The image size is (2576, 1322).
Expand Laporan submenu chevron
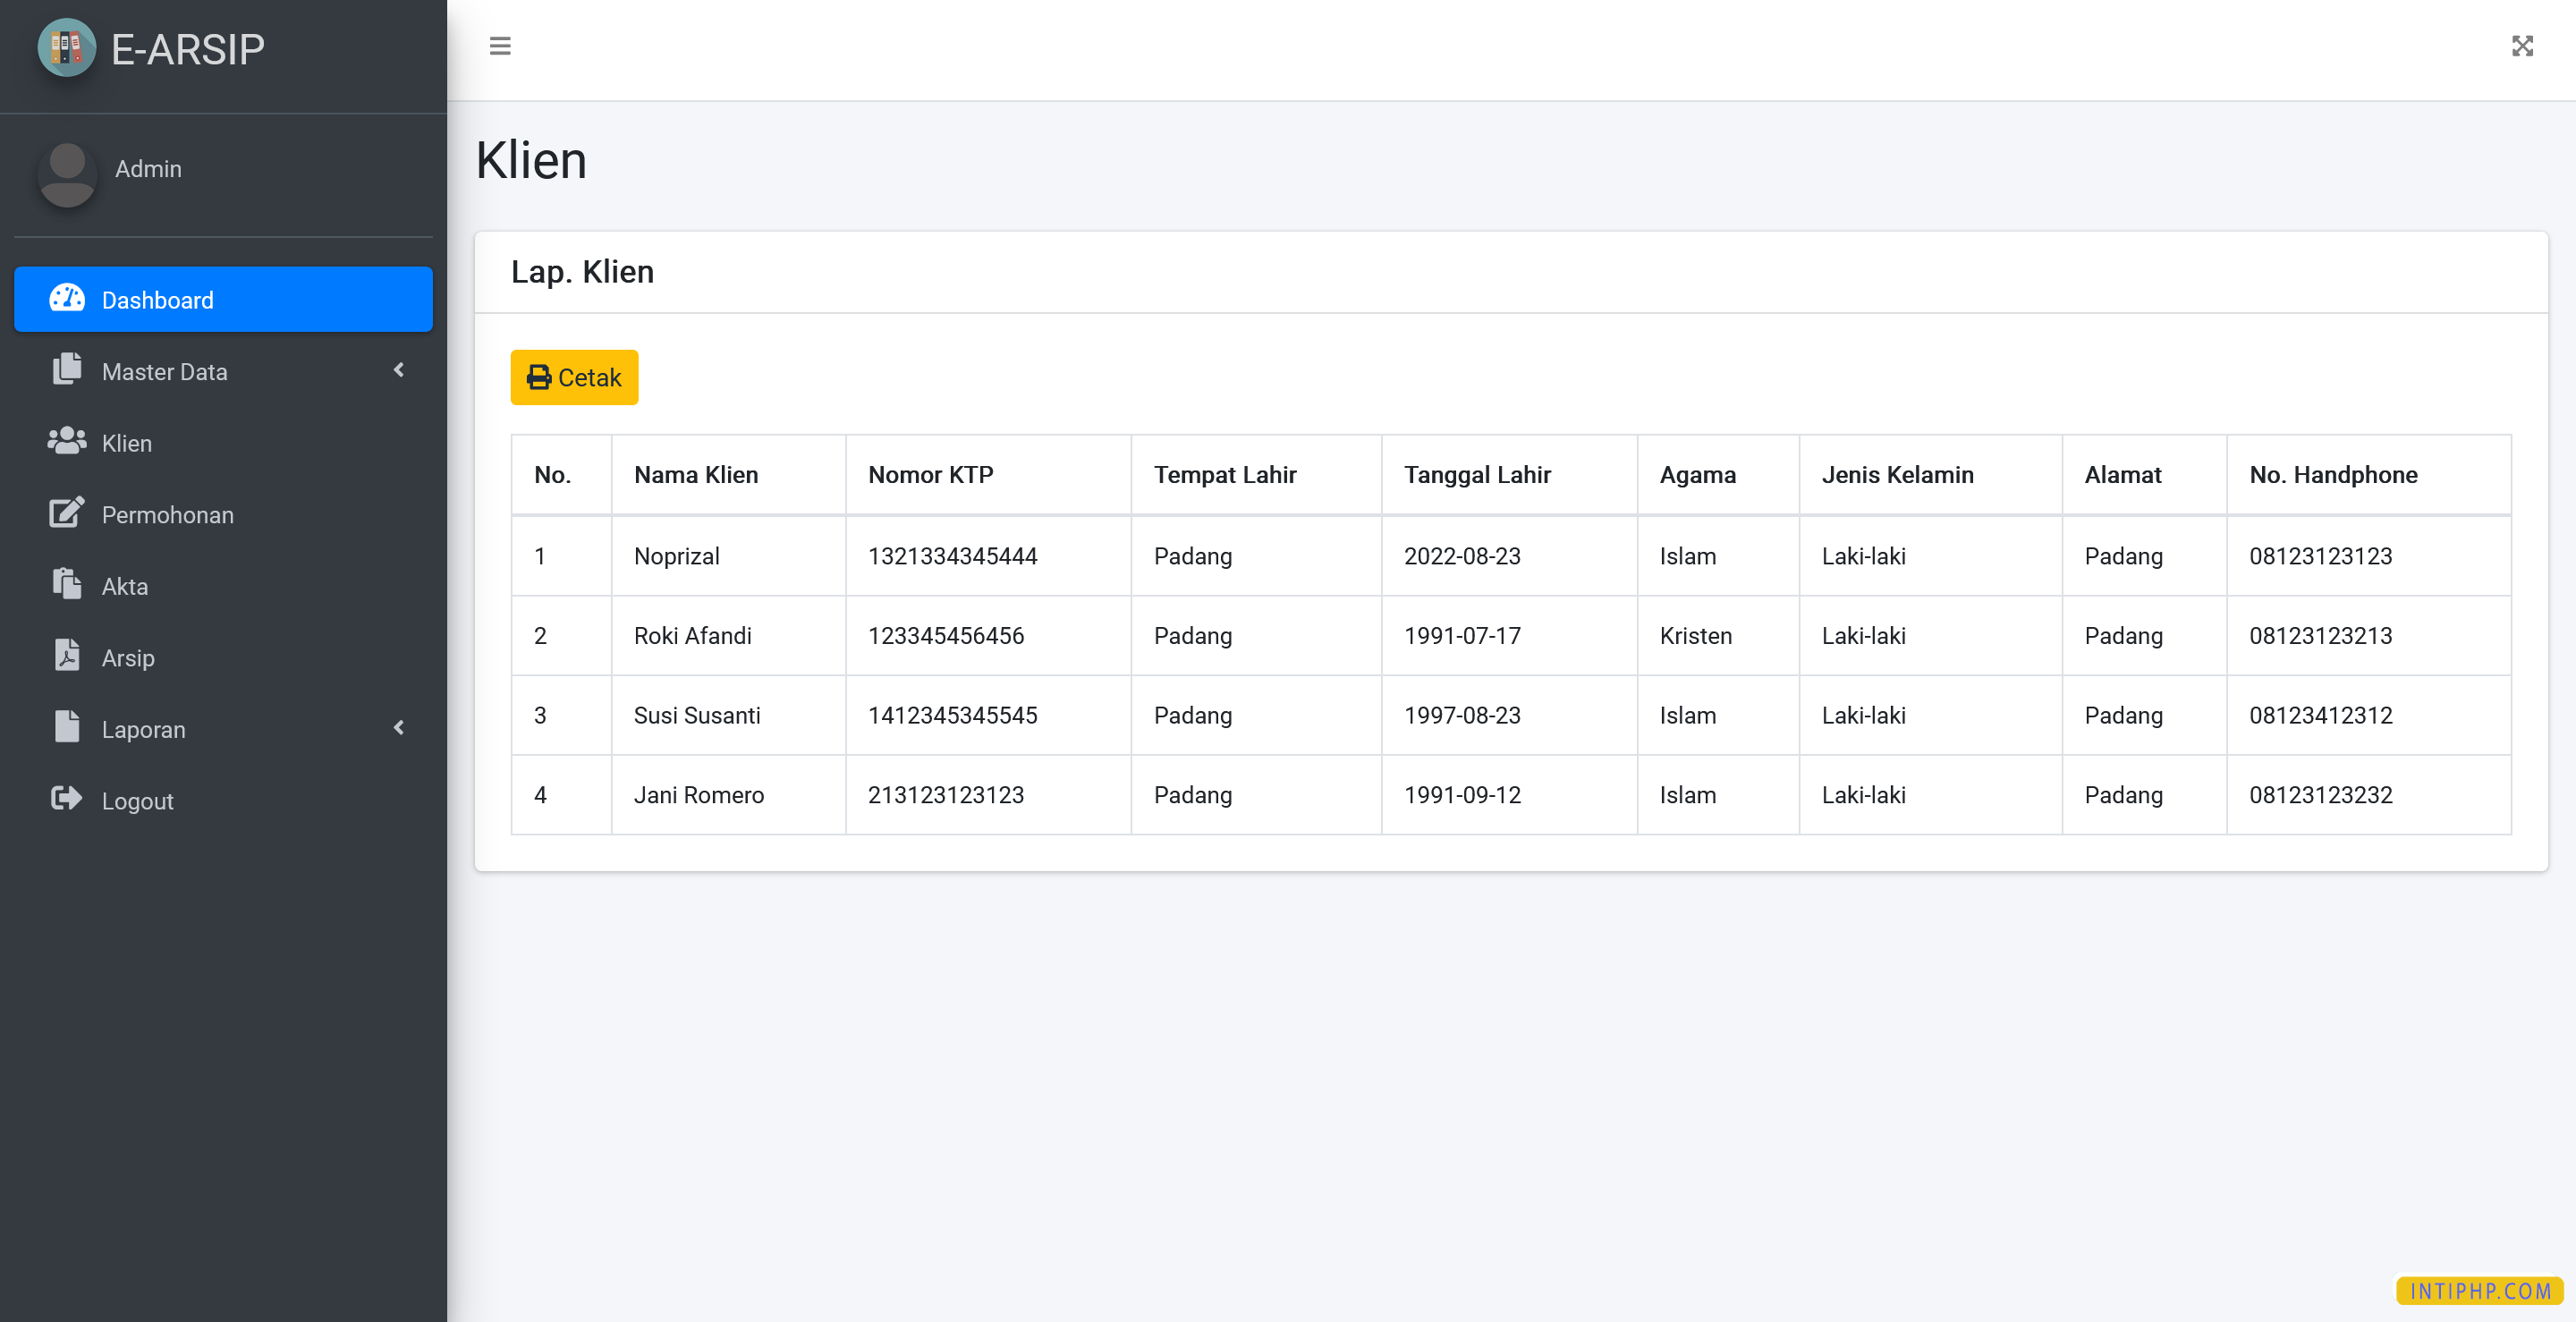399,728
